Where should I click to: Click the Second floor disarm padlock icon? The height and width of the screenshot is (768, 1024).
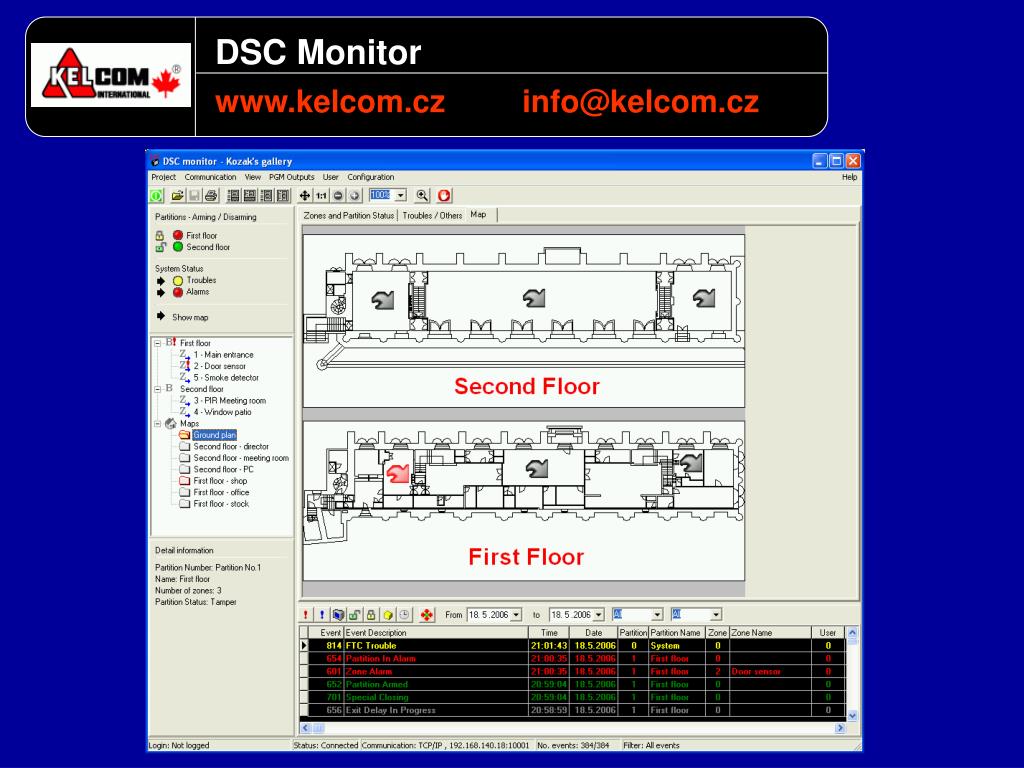point(161,247)
